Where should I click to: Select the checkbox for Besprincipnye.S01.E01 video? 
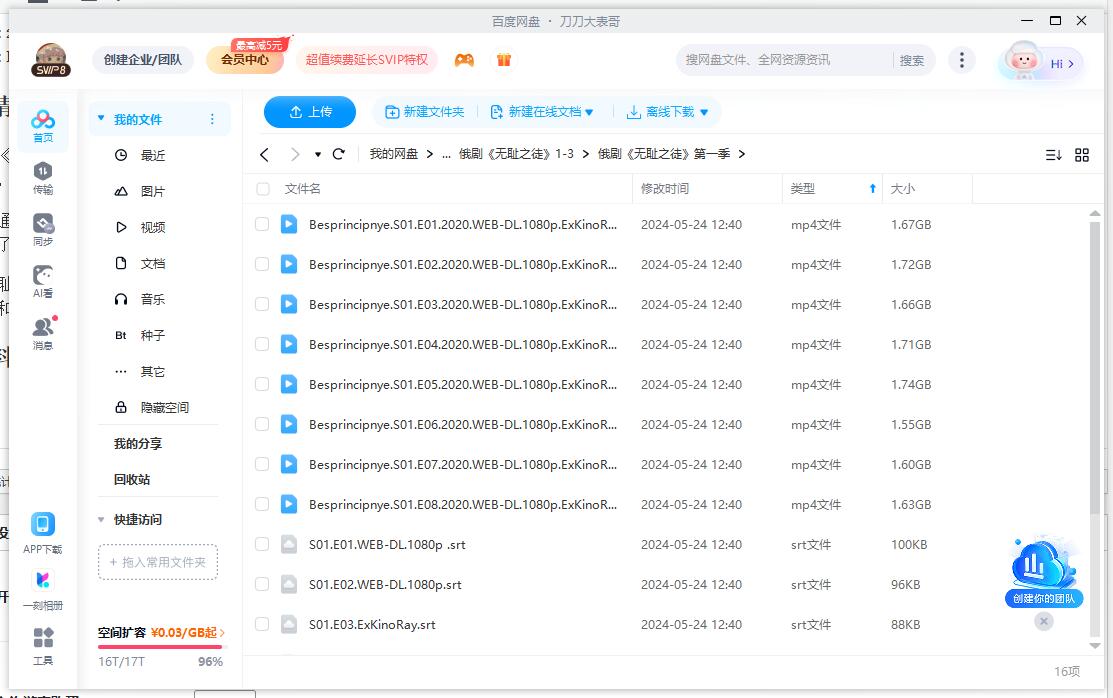[262, 224]
